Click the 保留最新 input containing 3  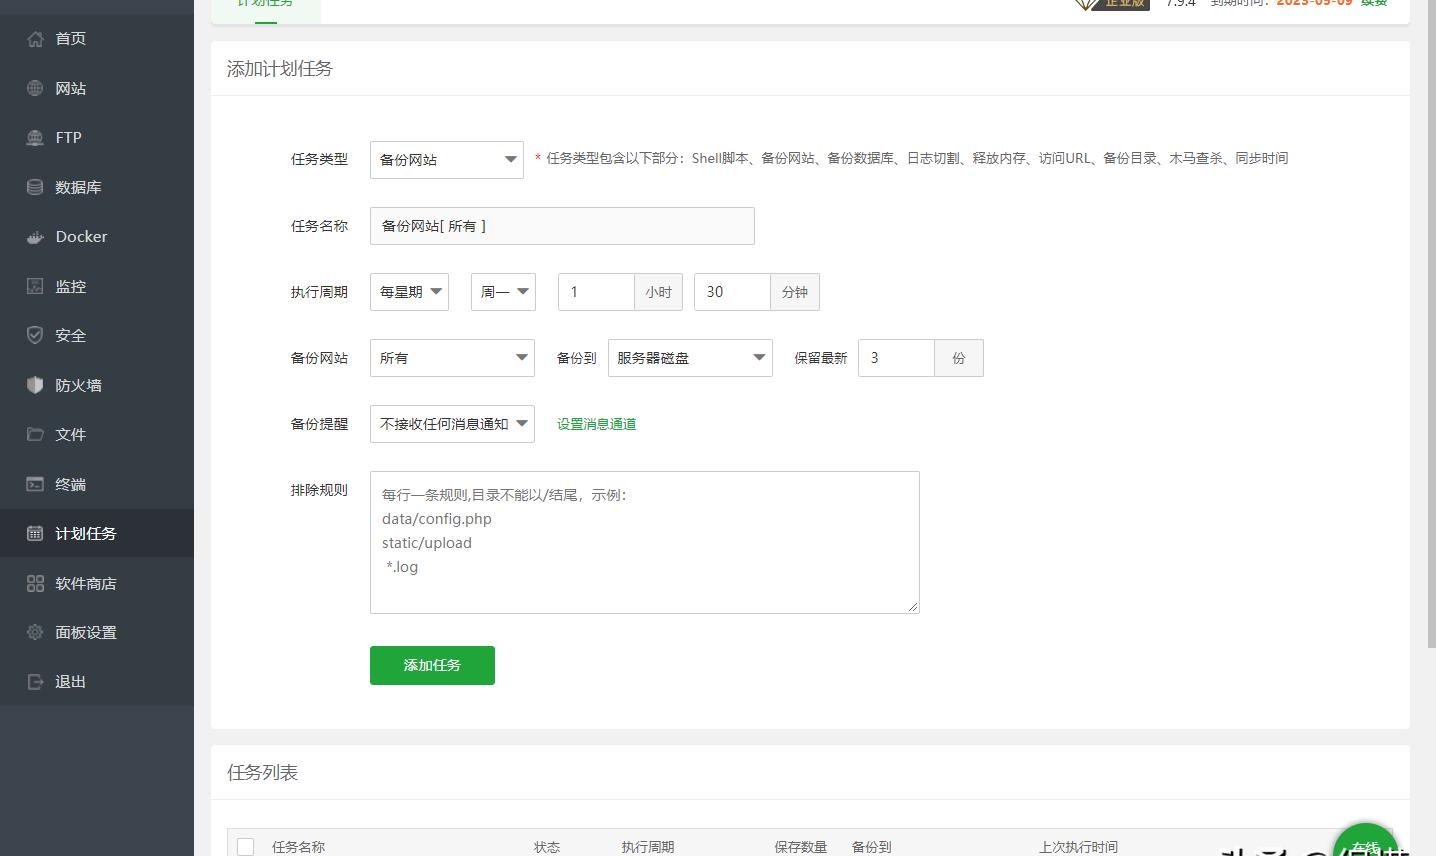click(x=896, y=358)
